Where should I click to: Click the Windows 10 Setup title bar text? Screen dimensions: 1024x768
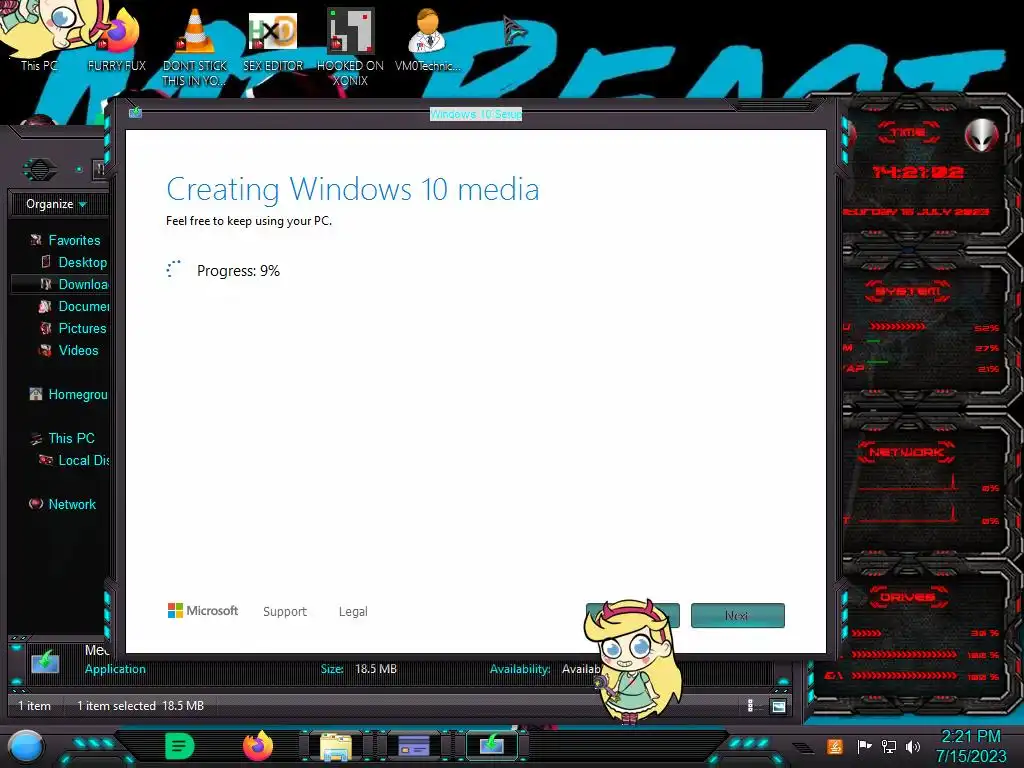(476, 114)
